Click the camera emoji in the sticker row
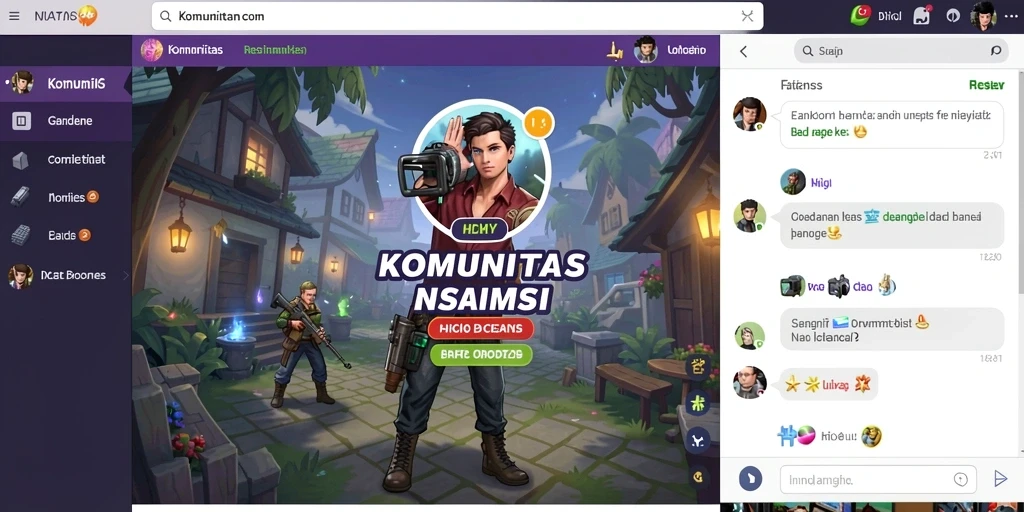This screenshot has height=512, width=1024. point(839,286)
